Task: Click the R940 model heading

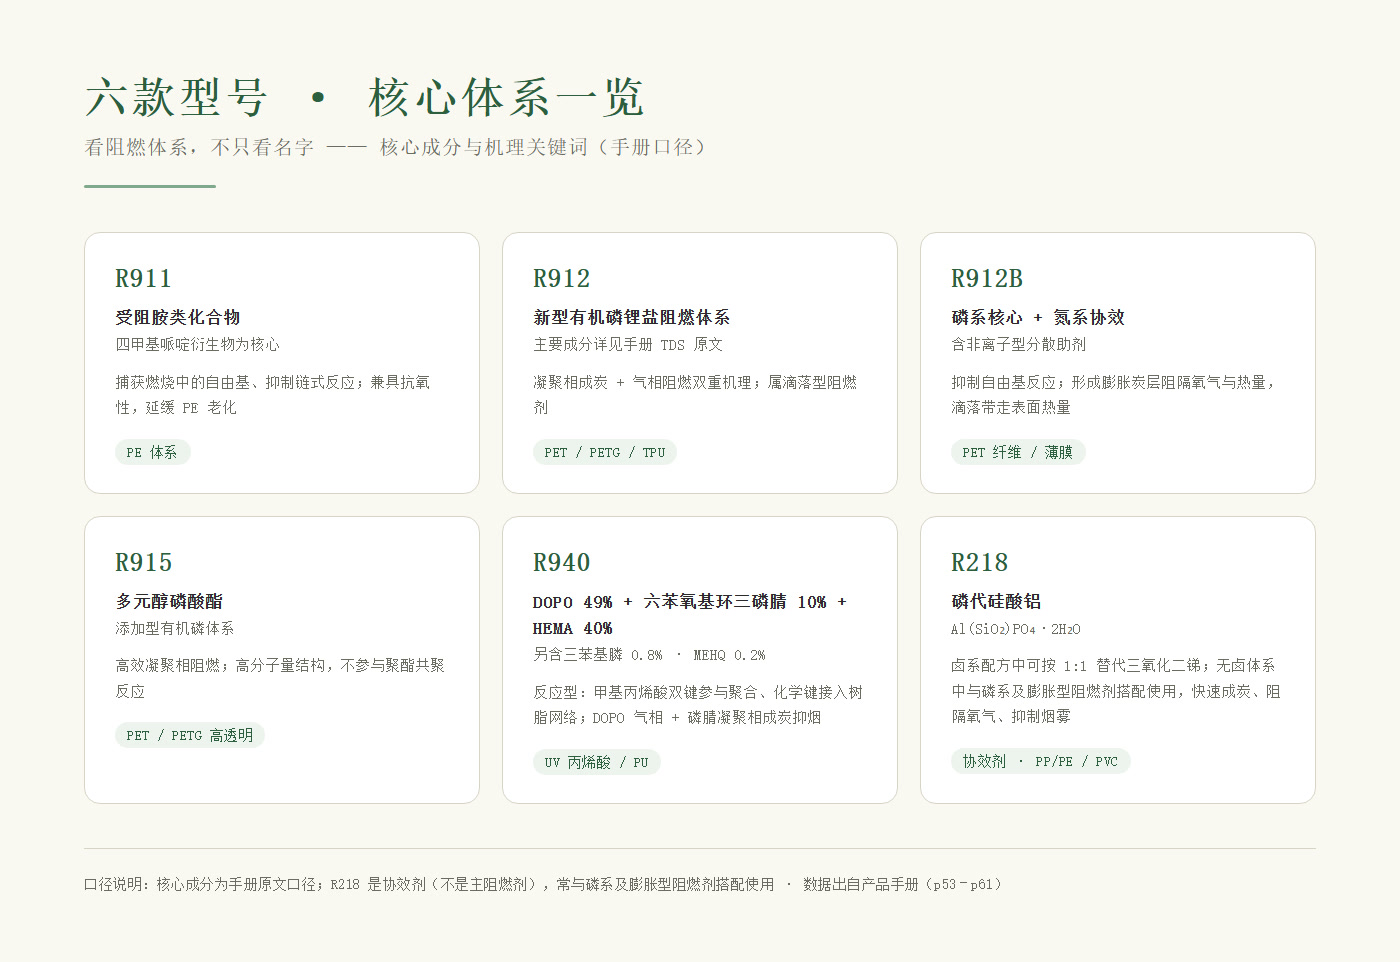Action: (x=561, y=562)
